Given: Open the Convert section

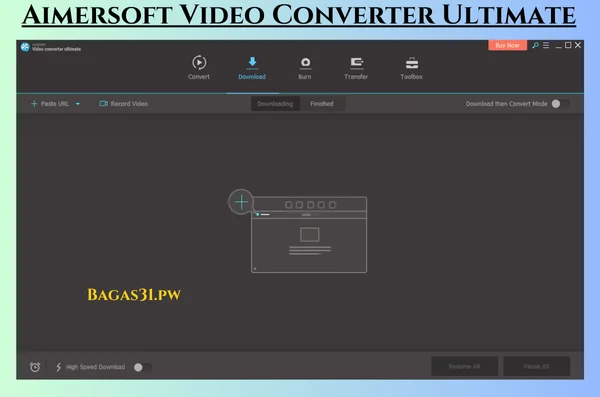Looking at the screenshot, I should point(199,67).
